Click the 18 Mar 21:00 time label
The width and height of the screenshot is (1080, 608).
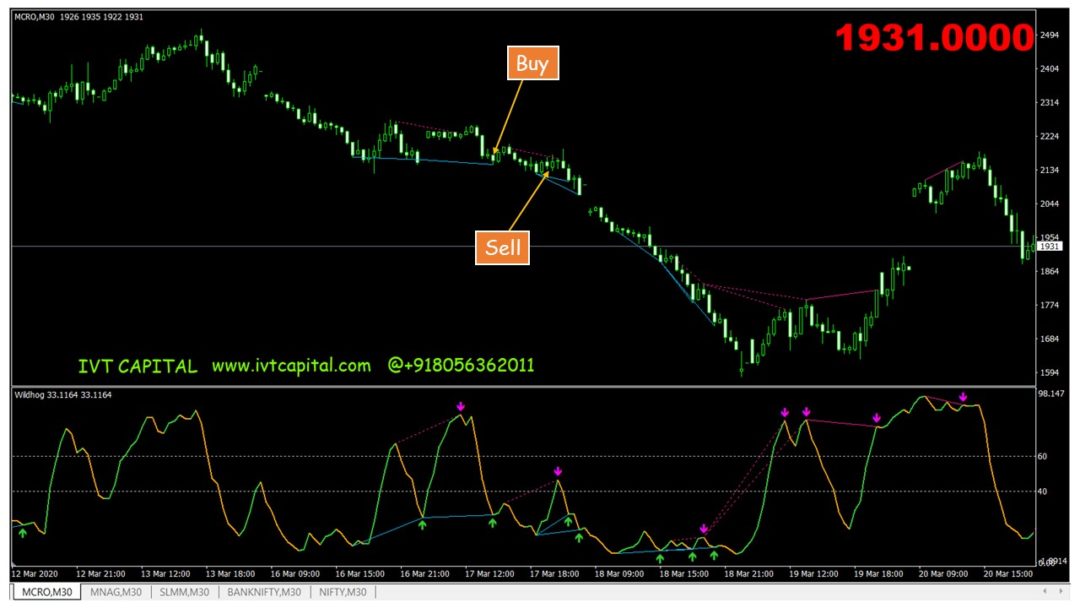(749, 574)
